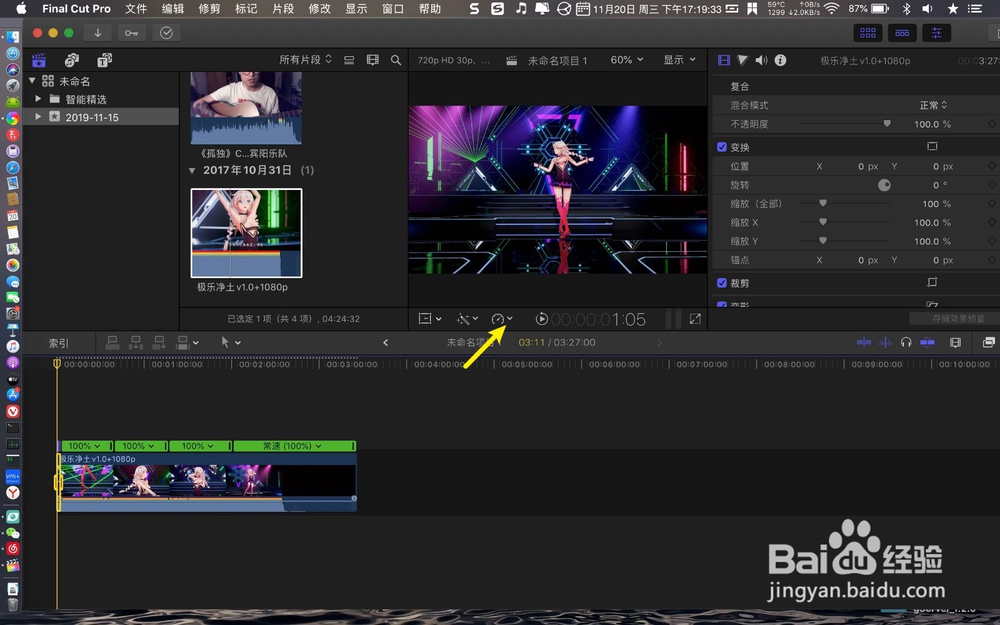Expand the 智能精选 folder

tap(38, 99)
